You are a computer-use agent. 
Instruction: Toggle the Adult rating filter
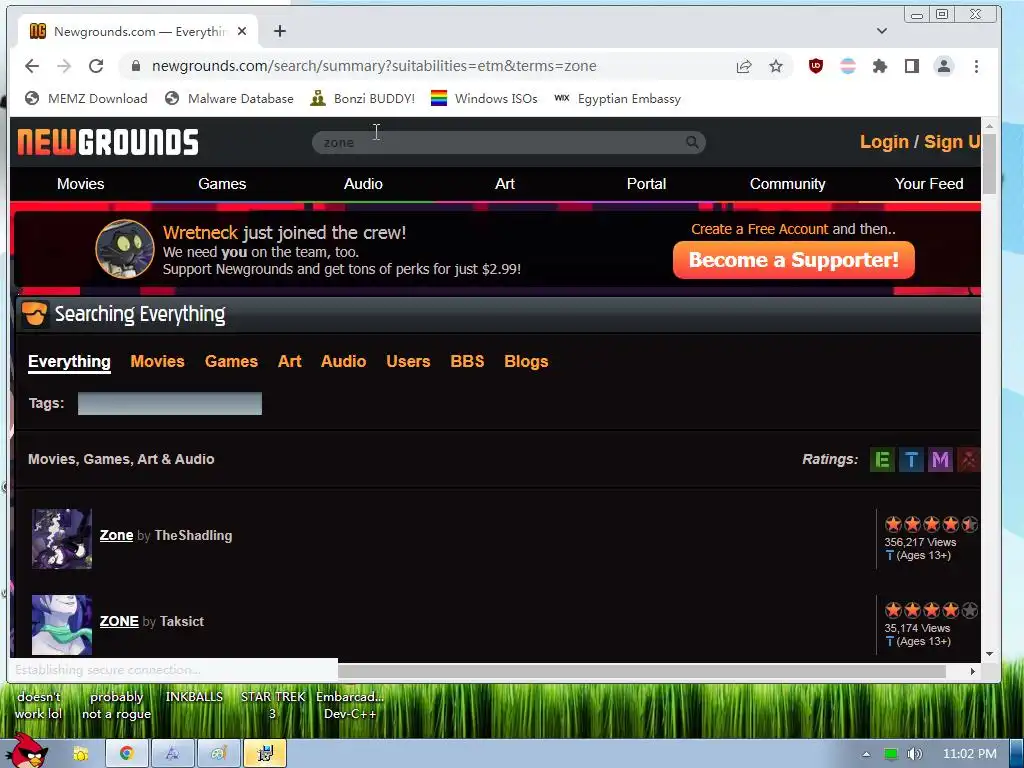(968, 460)
